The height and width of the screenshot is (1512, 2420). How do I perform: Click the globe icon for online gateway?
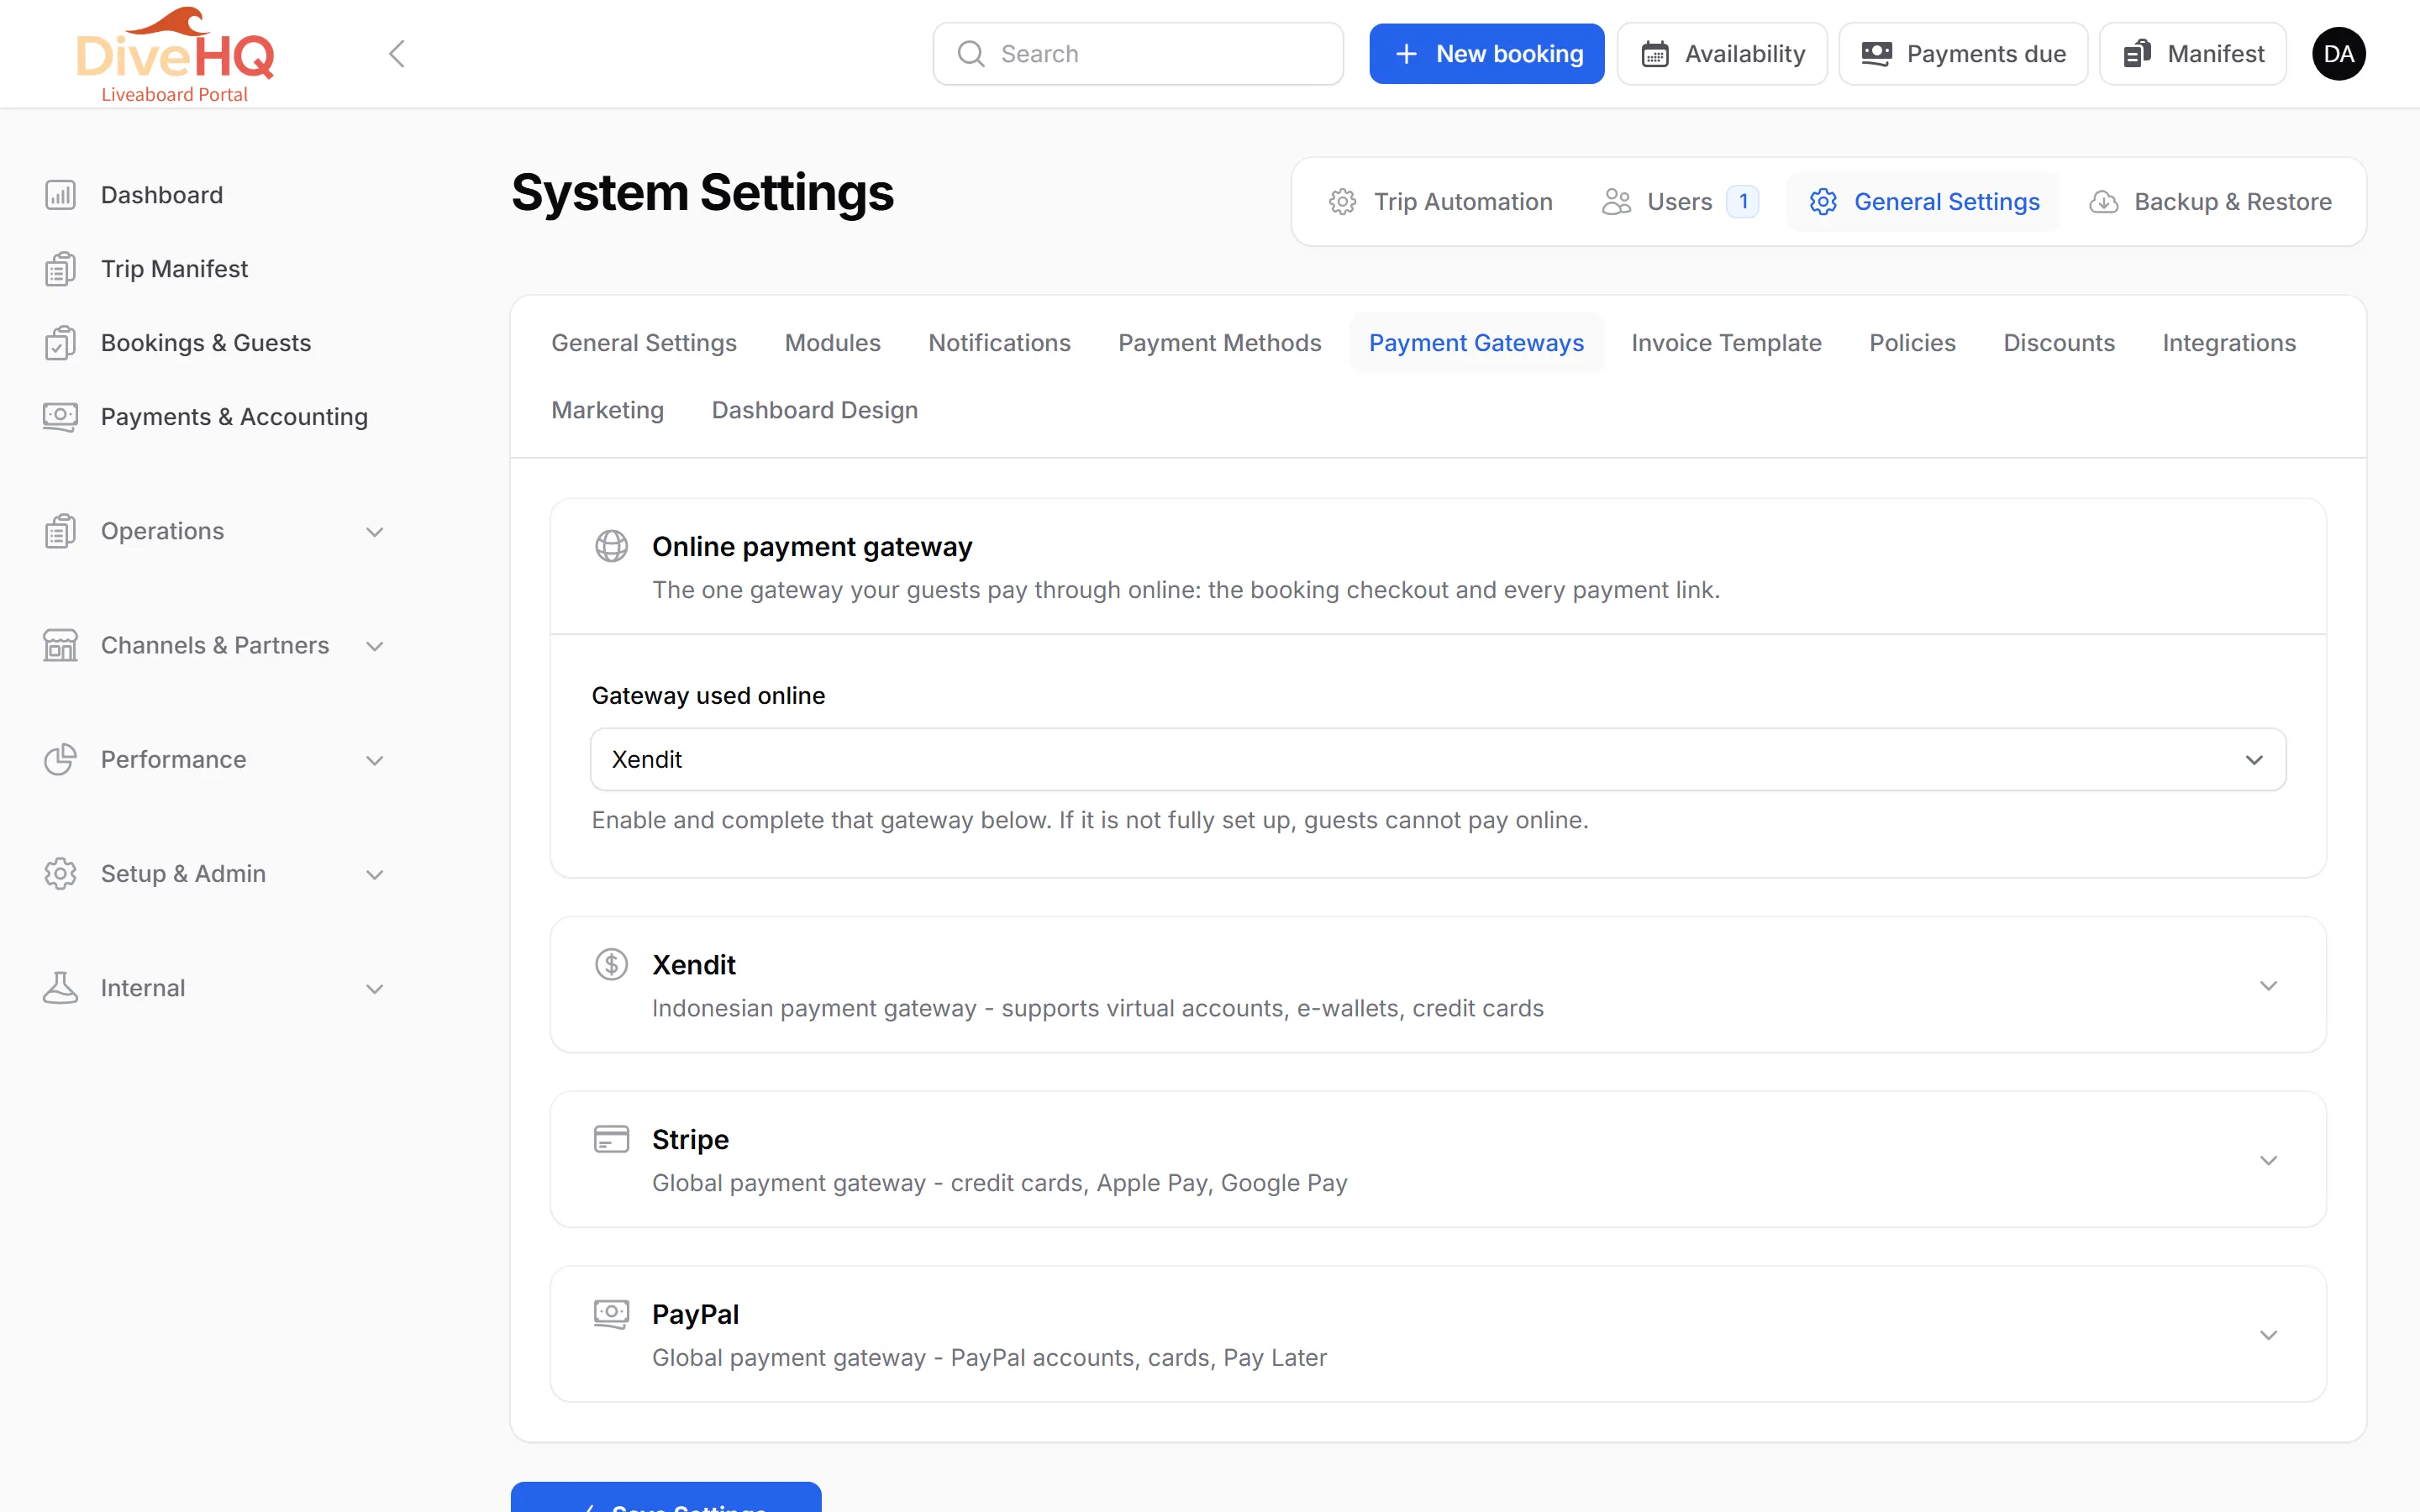(611, 546)
